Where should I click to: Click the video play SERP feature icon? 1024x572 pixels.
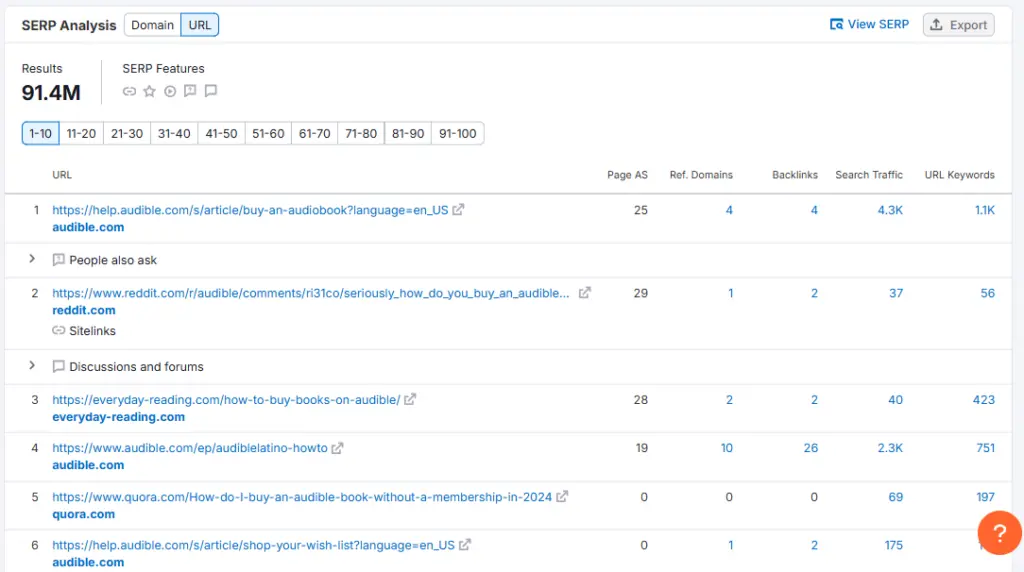tap(170, 91)
